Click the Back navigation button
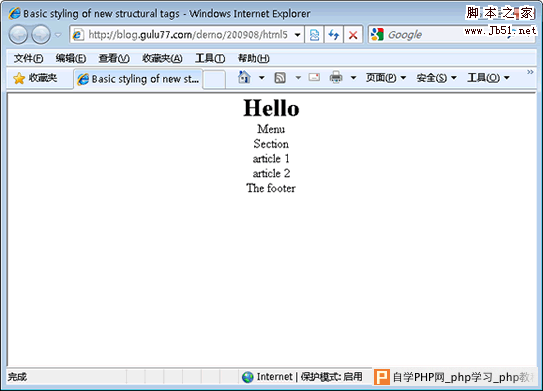This screenshot has height=391, width=543. tap(18, 35)
